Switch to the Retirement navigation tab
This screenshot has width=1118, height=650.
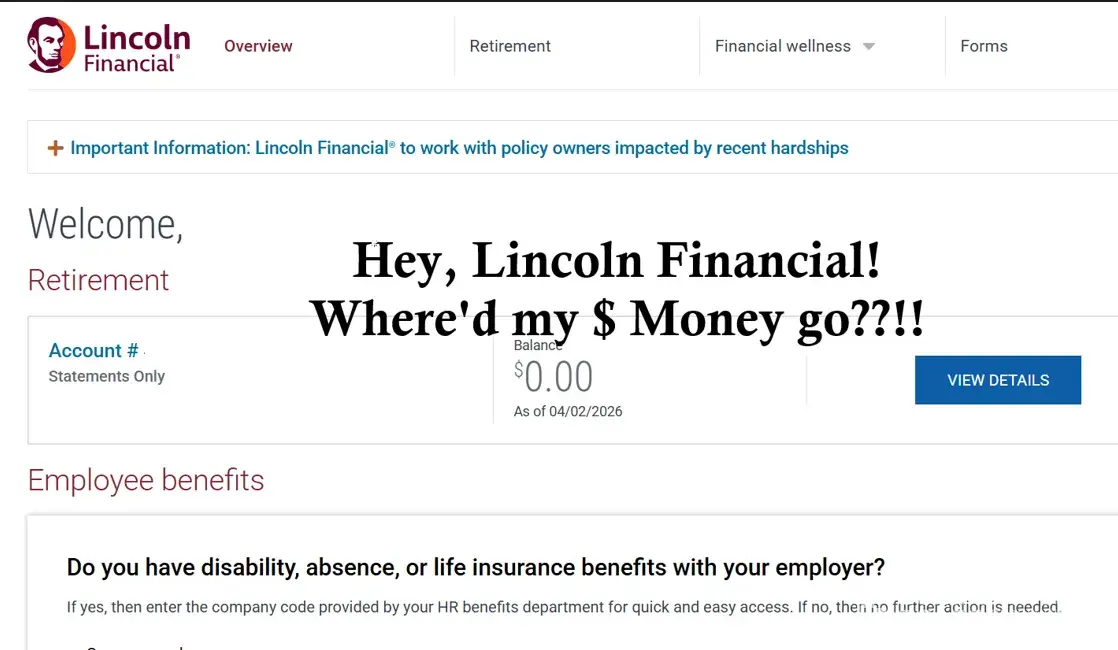click(510, 46)
